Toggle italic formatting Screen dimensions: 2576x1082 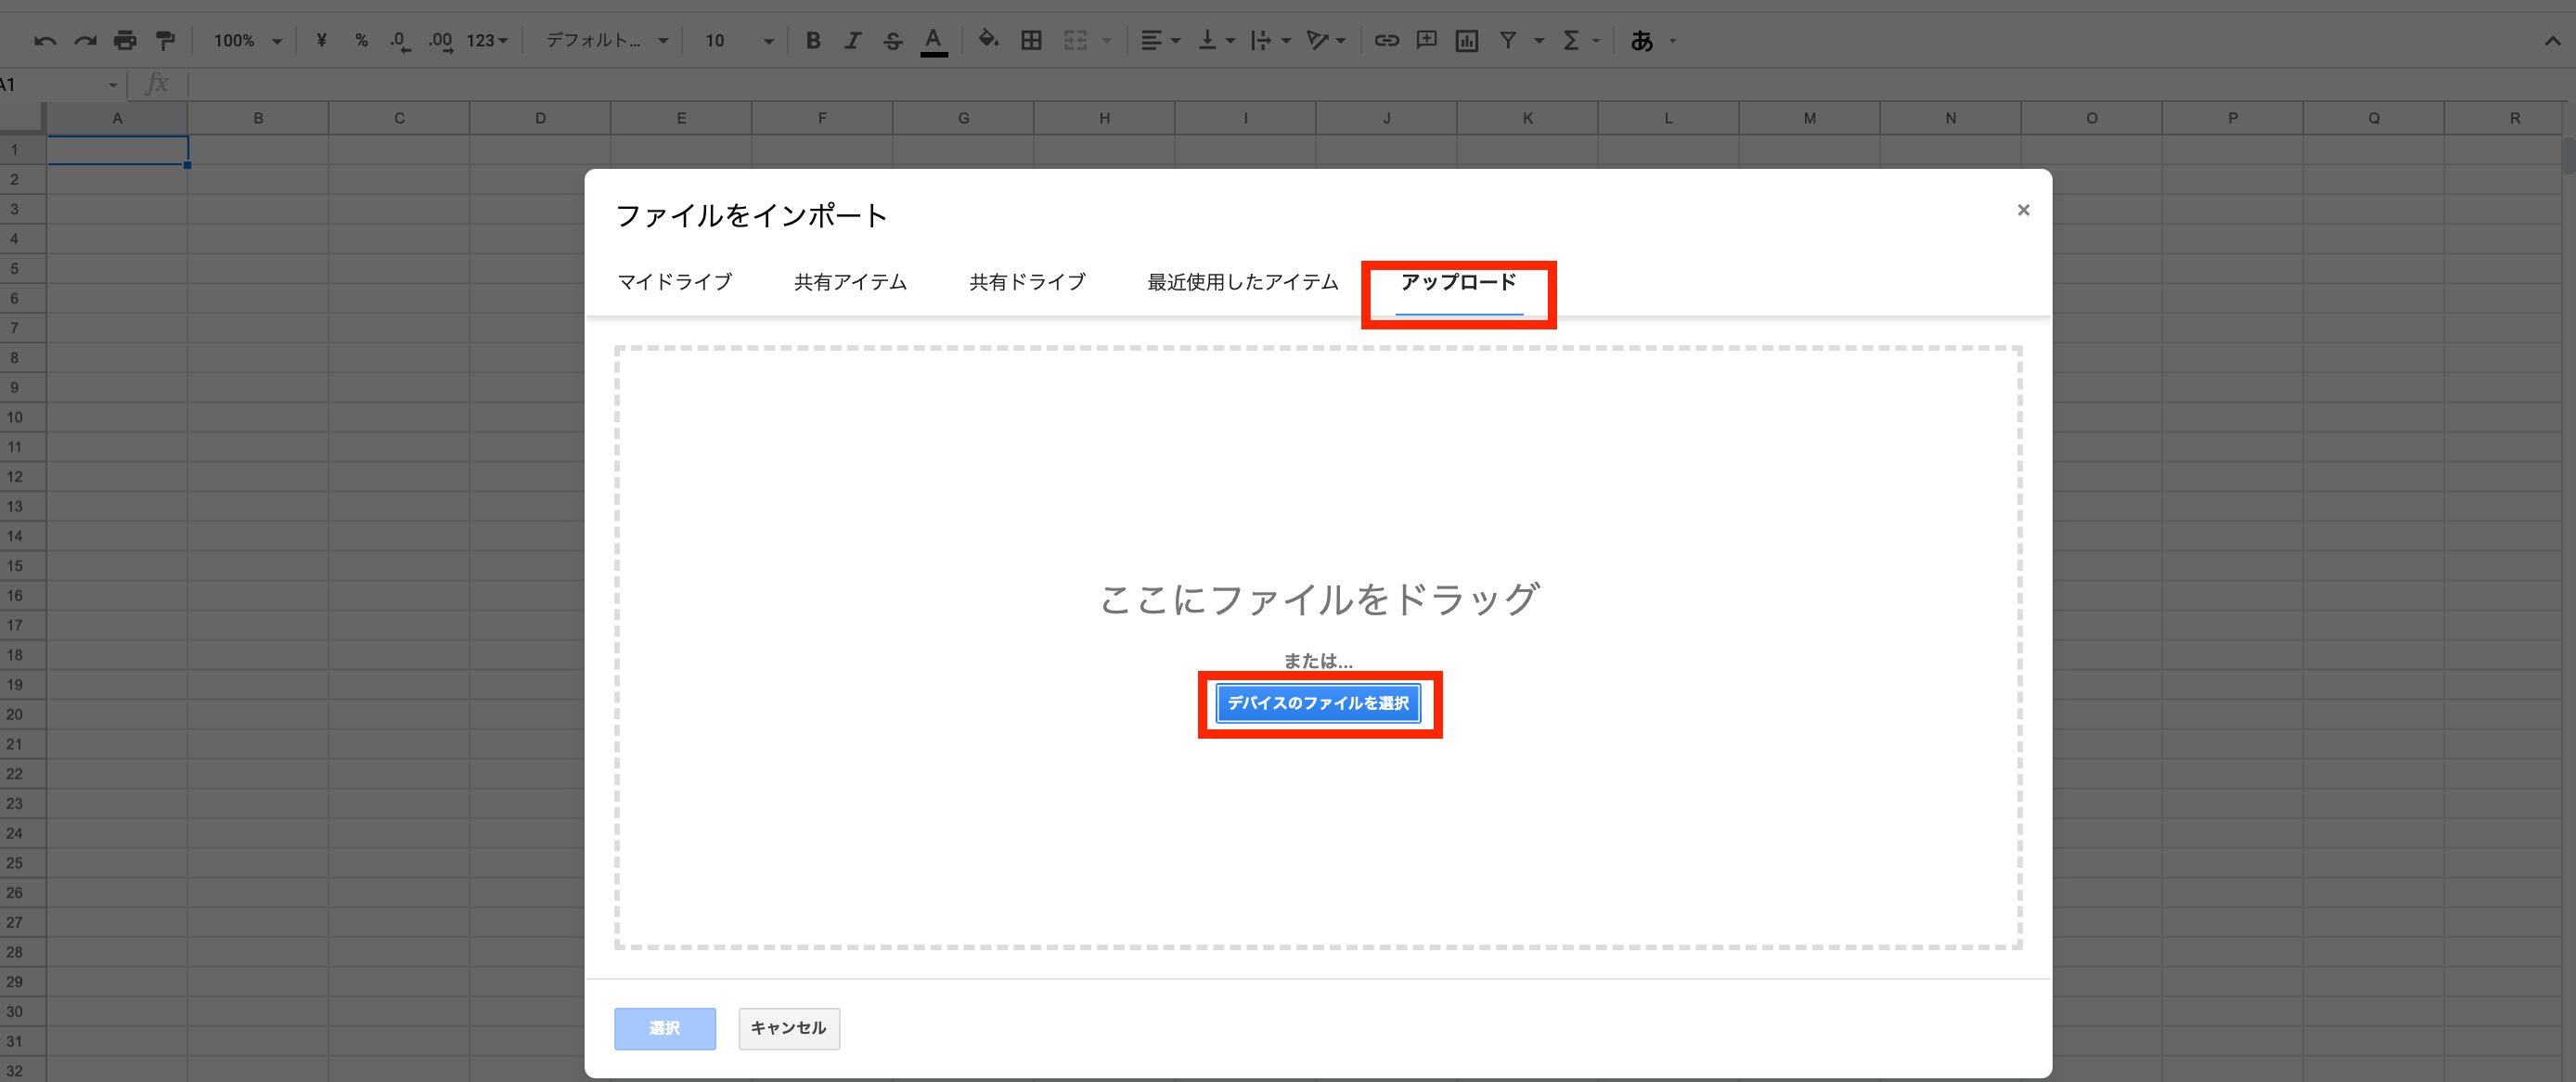(x=852, y=41)
